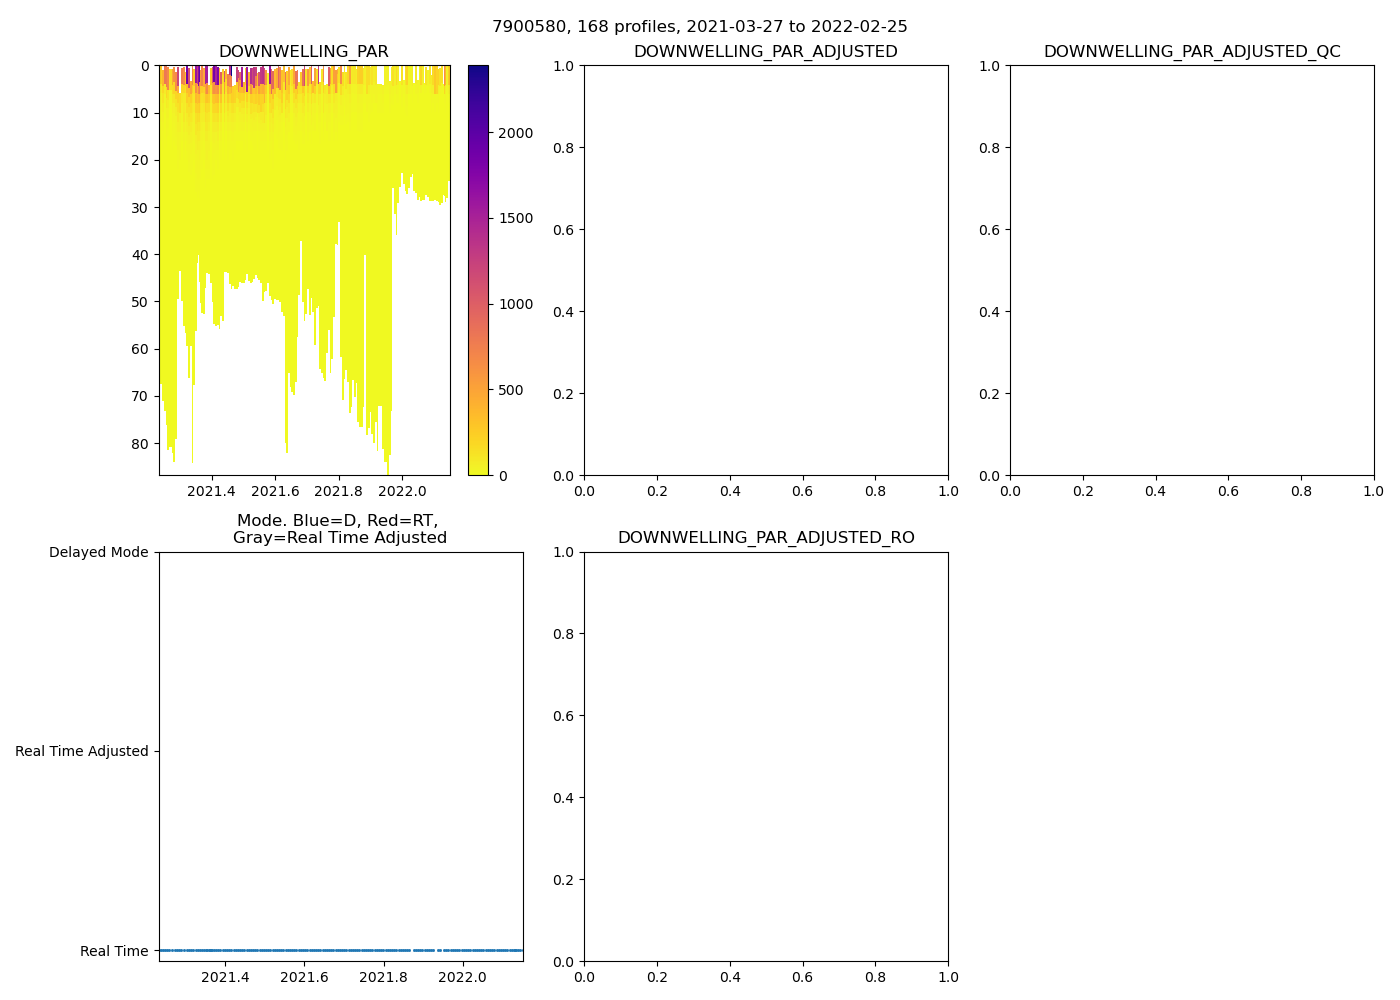
Task: Click the 1000 tick label on colorbar
Action: pos(516,304)
